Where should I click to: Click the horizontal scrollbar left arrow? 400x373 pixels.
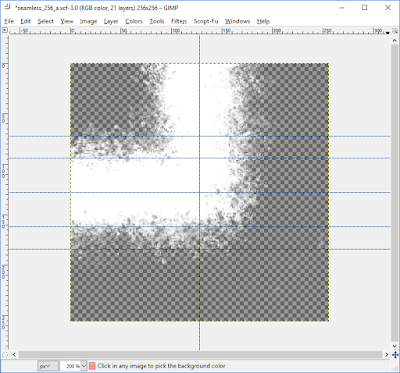14,354
